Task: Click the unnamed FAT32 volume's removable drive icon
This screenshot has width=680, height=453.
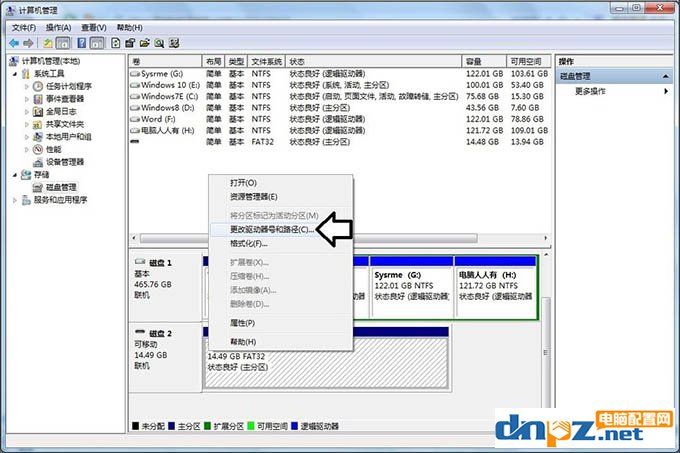Action: coord(135,141)
